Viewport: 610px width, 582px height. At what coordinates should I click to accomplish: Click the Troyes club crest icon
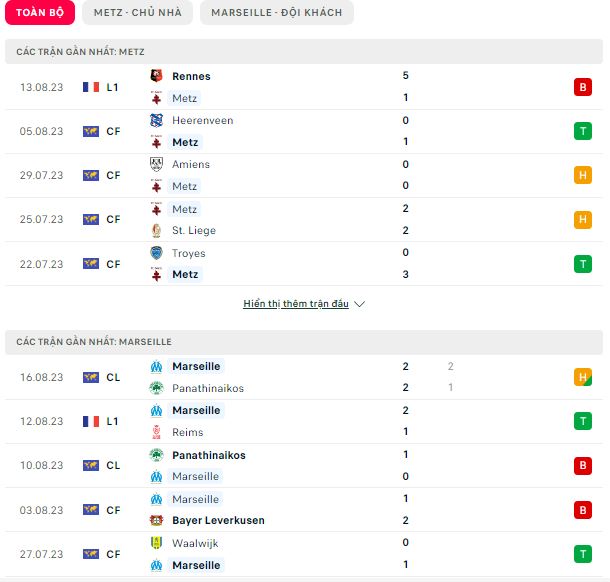coord(156,253)
